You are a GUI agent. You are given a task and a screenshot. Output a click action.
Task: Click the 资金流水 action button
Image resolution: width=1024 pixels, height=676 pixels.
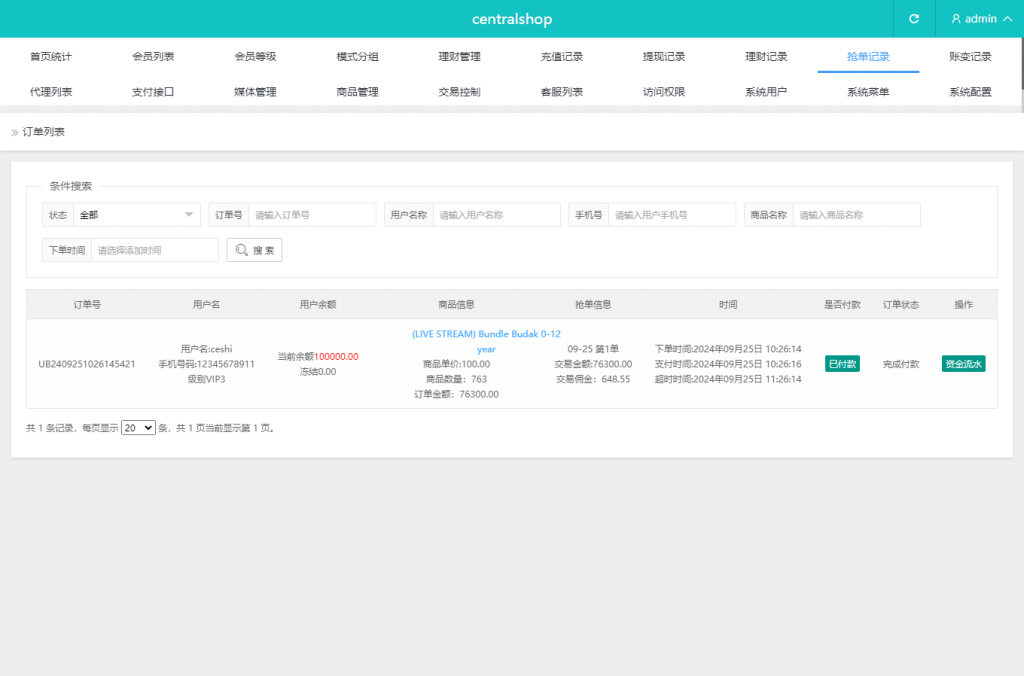tap(963, 364)
